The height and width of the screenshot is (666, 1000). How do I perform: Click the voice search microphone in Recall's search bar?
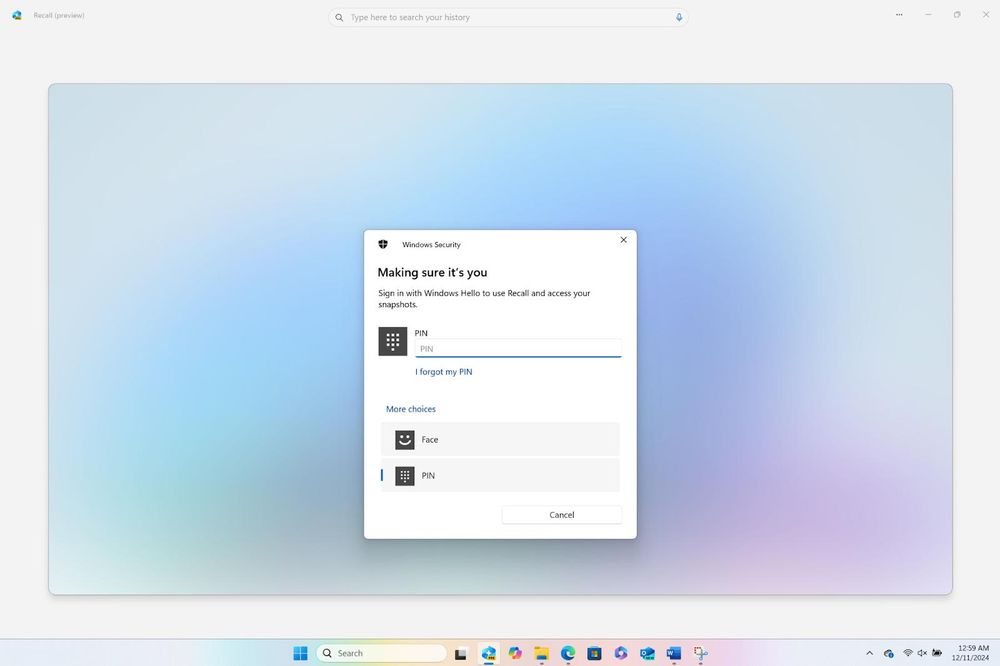tap(679, 17)
